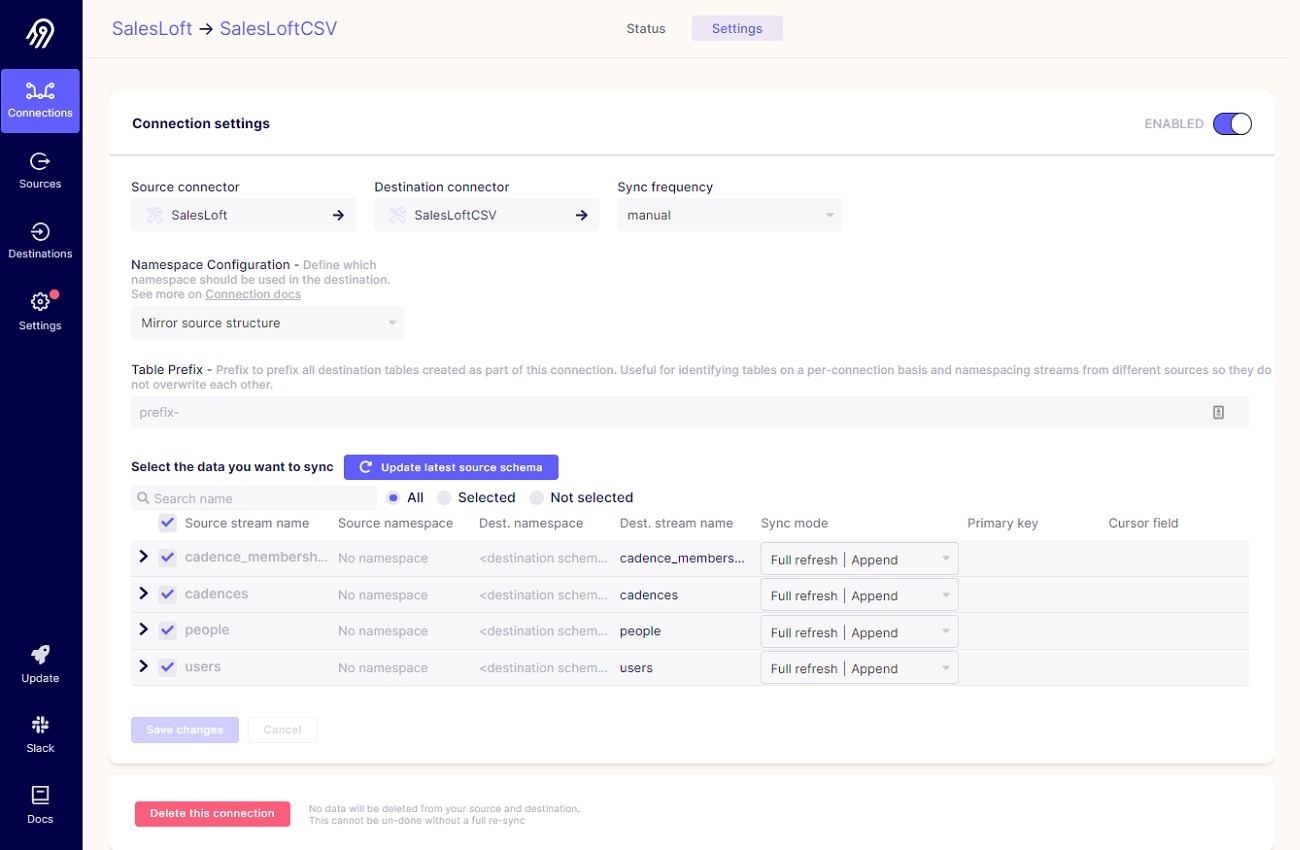Open the Mirror source structure dropdown

point(267,323)
